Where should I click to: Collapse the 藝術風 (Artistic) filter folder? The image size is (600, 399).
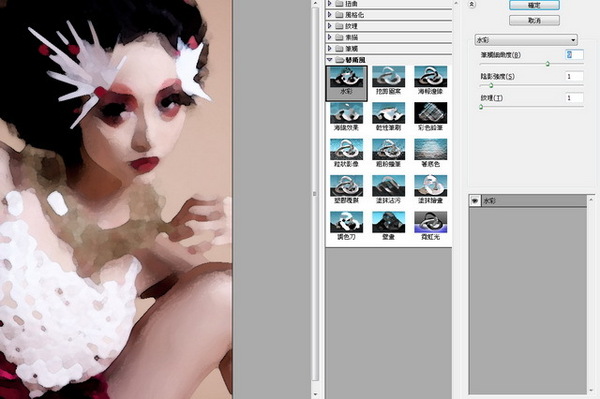pyautogui.click(x=329, y=60)
